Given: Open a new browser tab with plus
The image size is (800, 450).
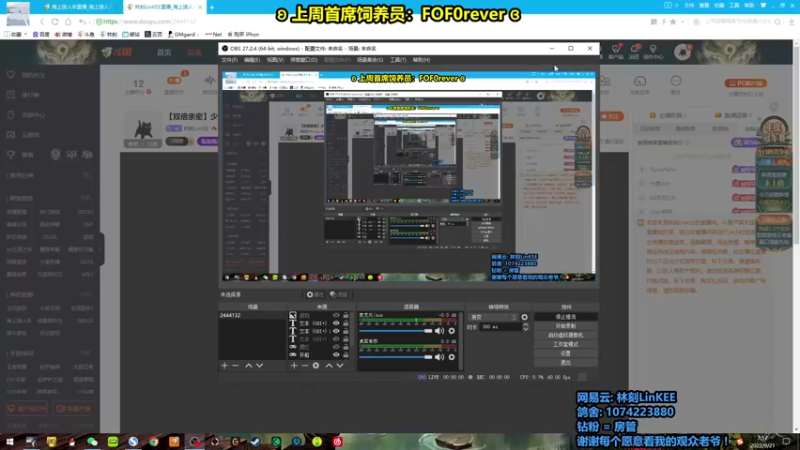Looking at the screenshot, I should tap(212, 7).
